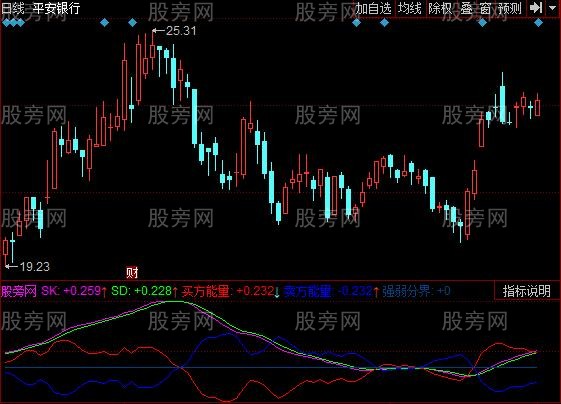This screenshot has width=561, height=404.
Task: Open the 预测 prediction feature
Action: [x=510, y=8]
